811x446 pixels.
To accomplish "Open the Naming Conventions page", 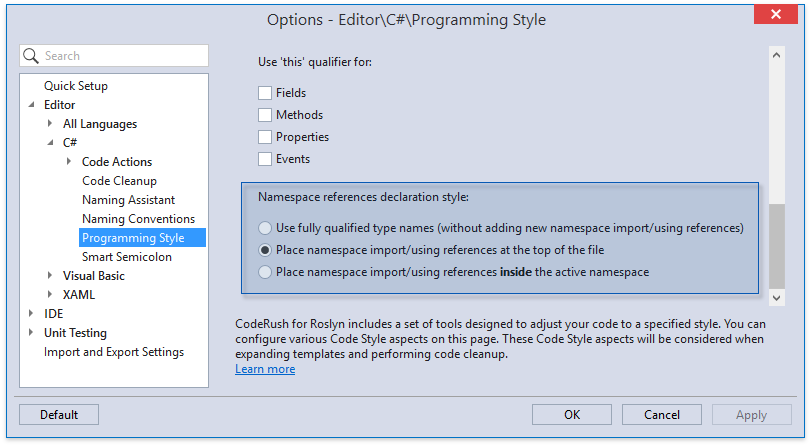I will tap(138, 219).
